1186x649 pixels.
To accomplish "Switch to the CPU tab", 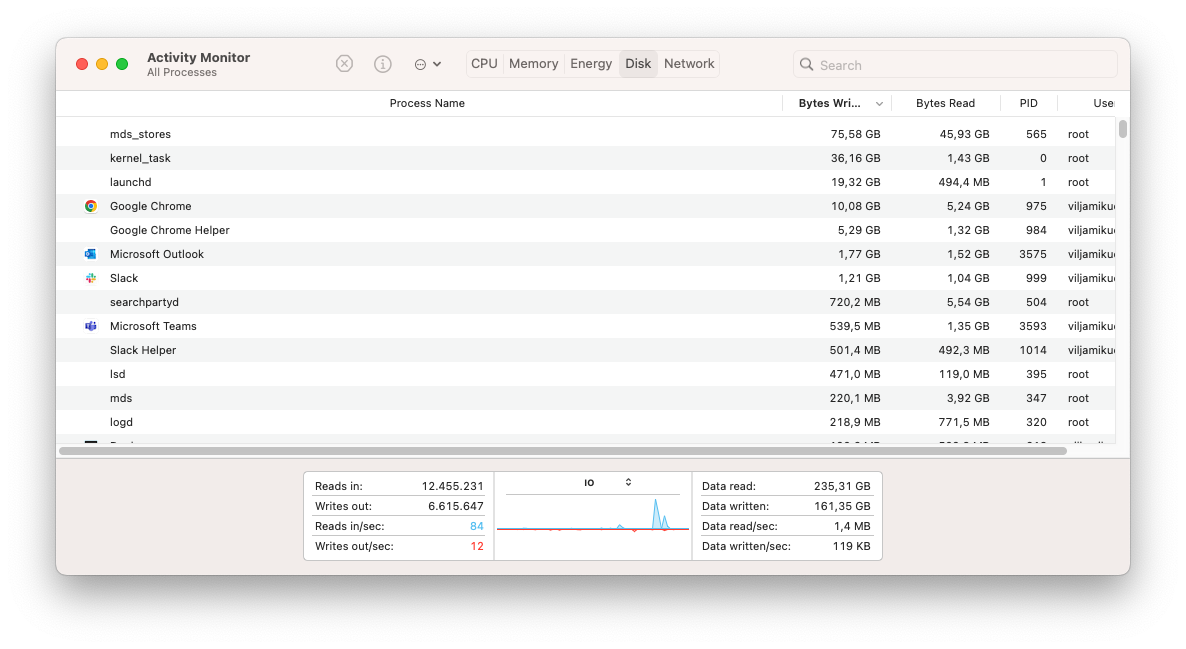I will (484, 64).
